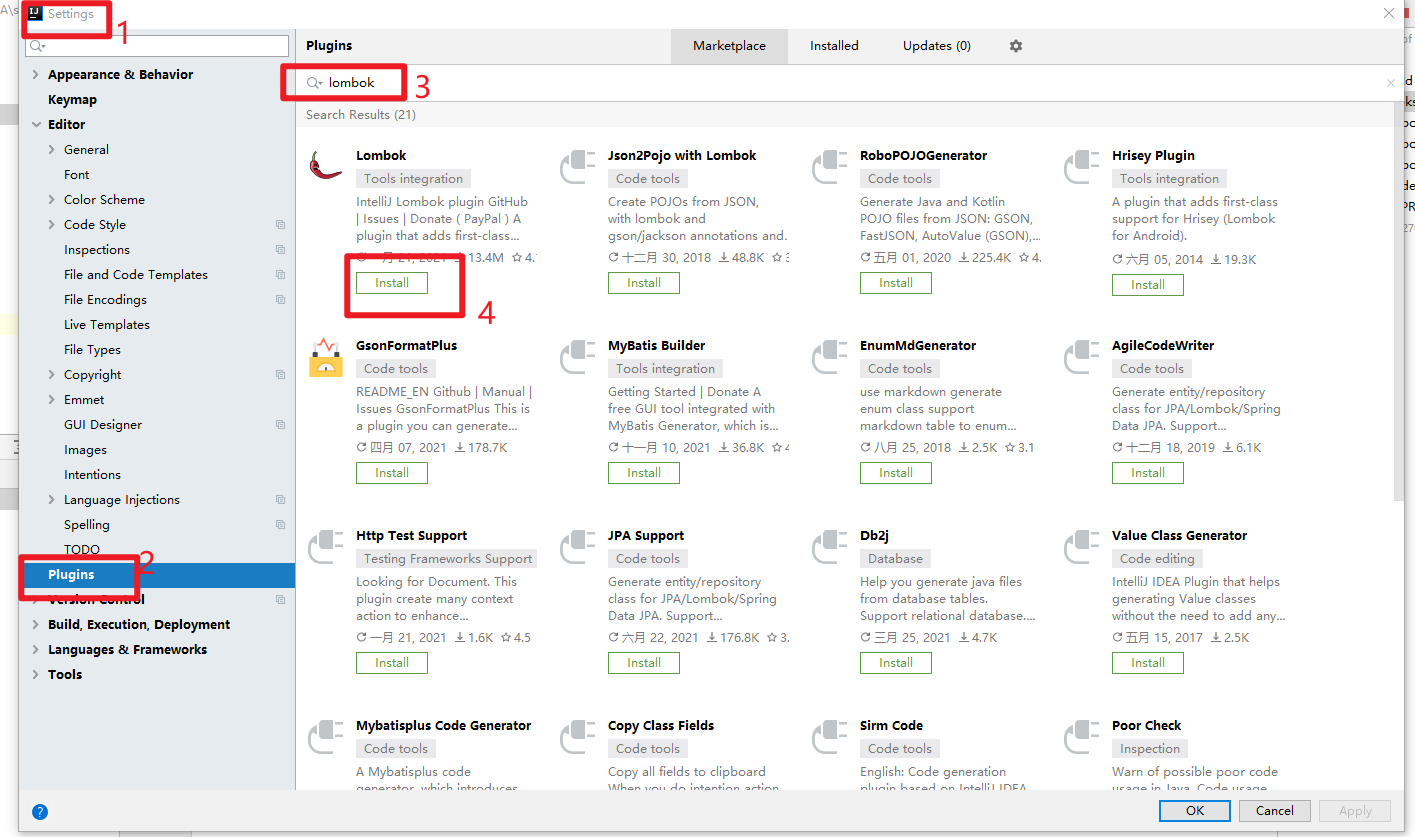Click the blue help question mark icon
Viewport: 1415px width, 837px height.
(40, 812)
